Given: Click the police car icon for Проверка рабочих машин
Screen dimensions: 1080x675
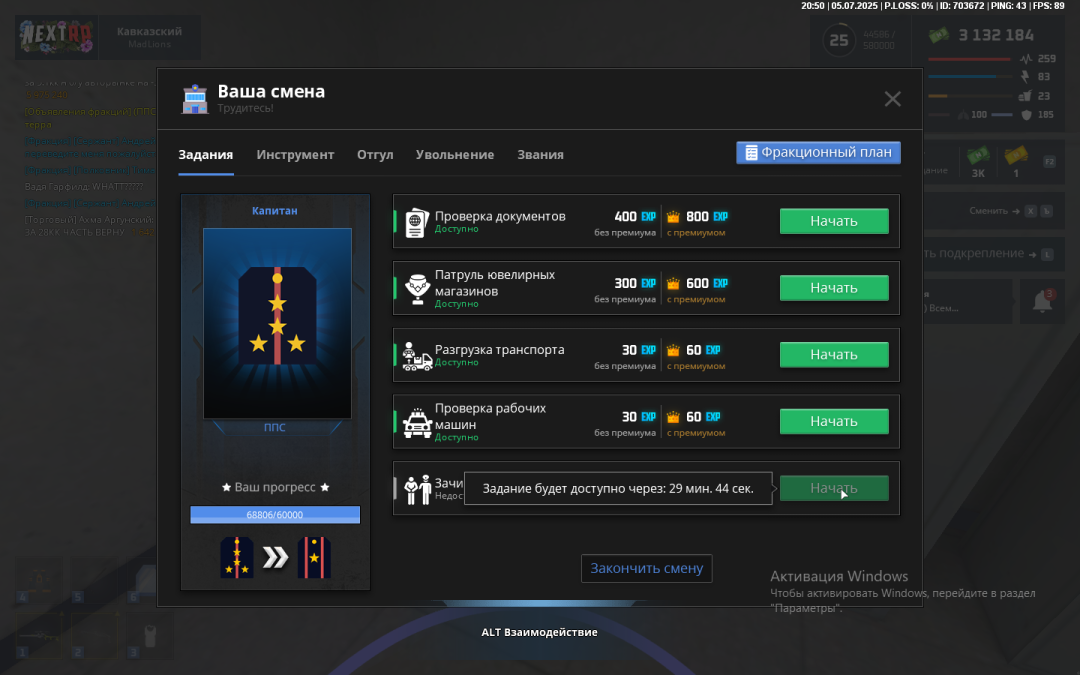Looking at the screenshot, I should point(417,422).
